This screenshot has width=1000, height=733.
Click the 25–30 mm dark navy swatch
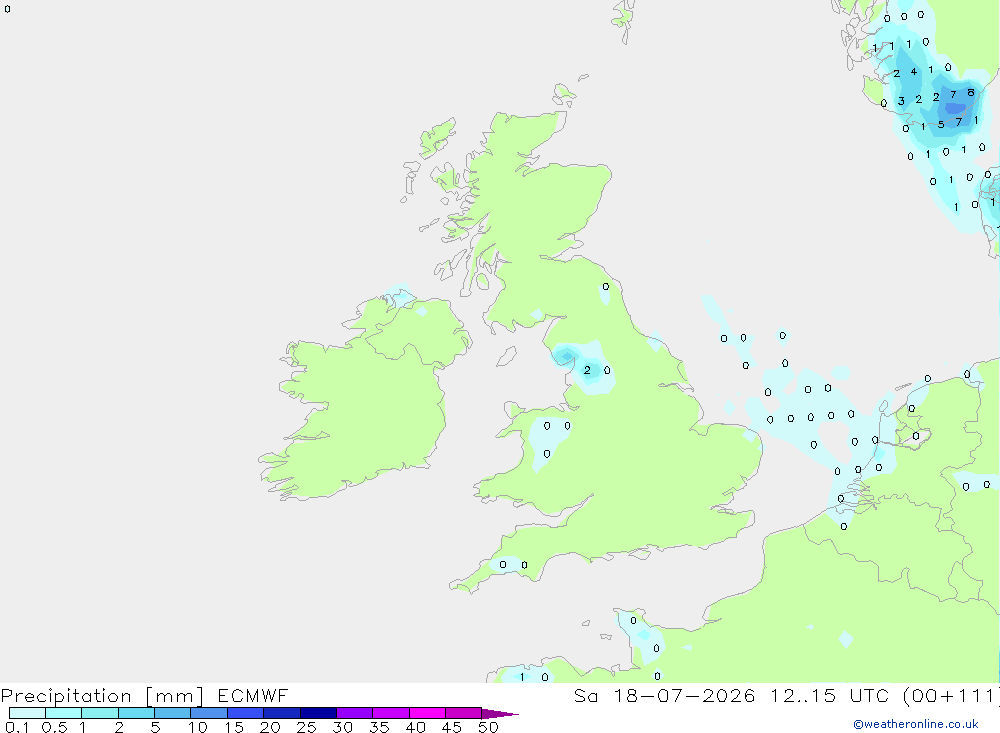click(318, 713)
